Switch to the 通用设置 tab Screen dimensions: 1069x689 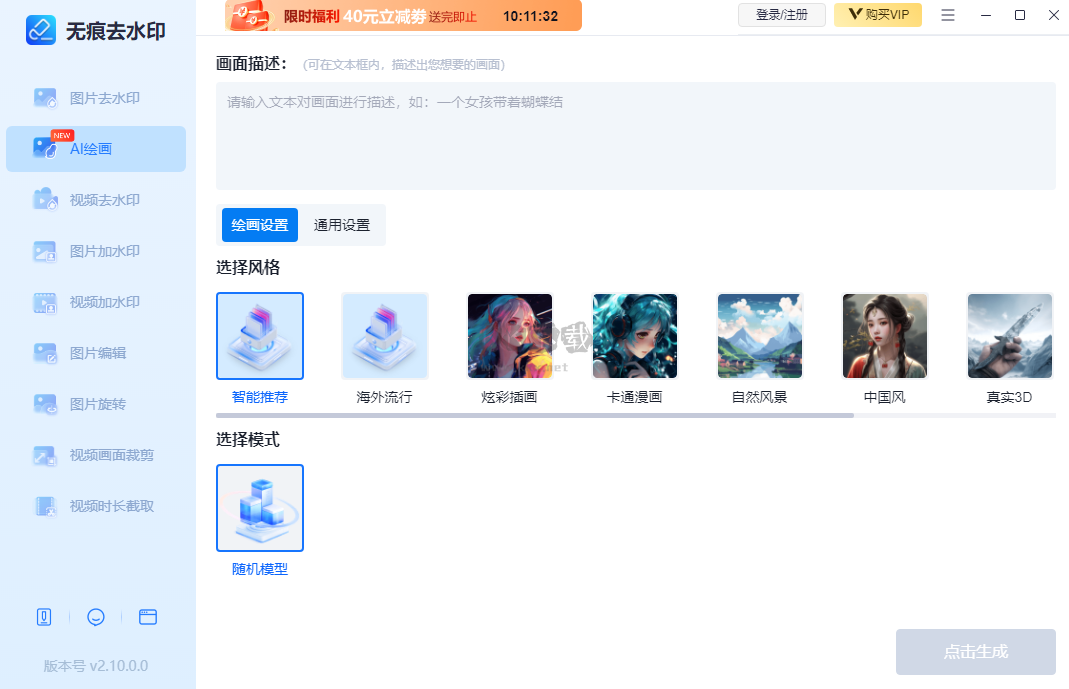[343, 225]
